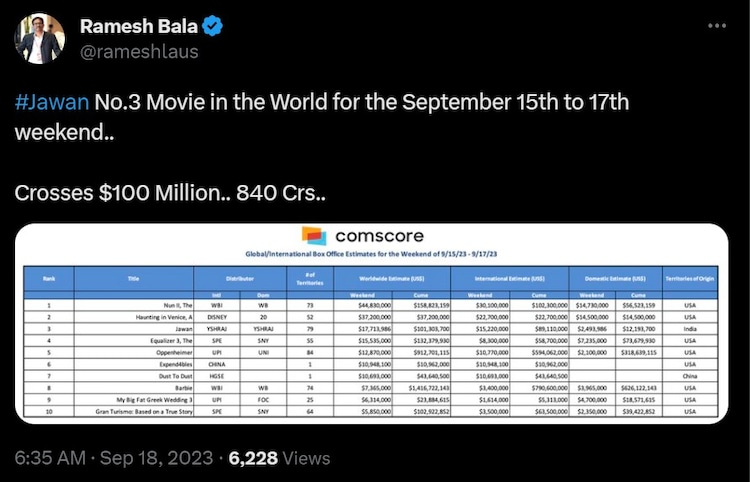Open the #Jawan hashtag
750x482 pixels.
(x=52, y=103)
